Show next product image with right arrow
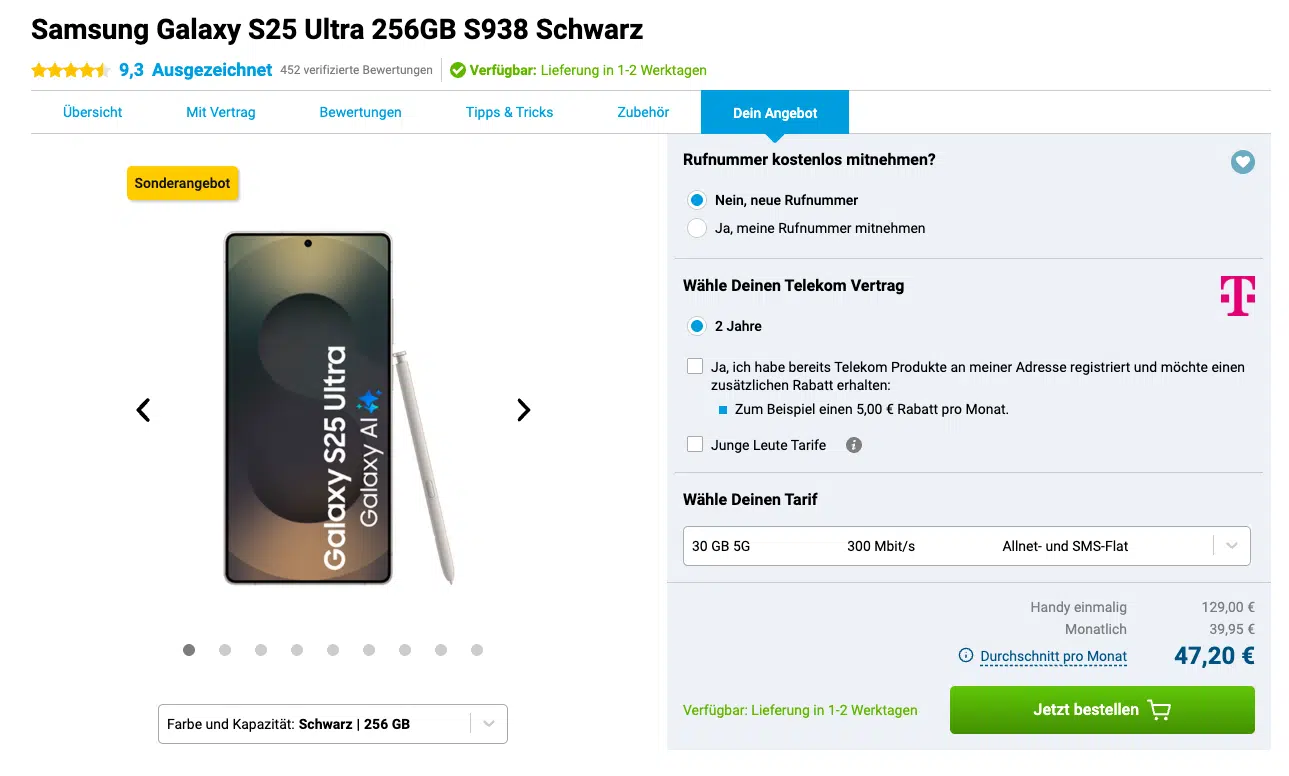The width and height of the screenshot is (1289, 776). click(x=523, y=410)
